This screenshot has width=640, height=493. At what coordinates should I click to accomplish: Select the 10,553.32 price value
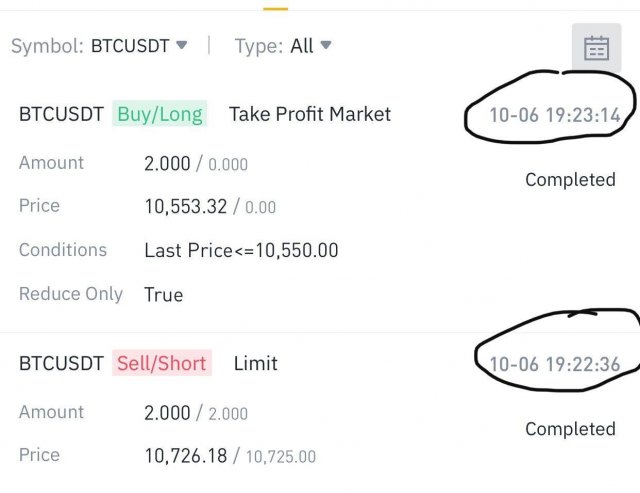[186, 207]
